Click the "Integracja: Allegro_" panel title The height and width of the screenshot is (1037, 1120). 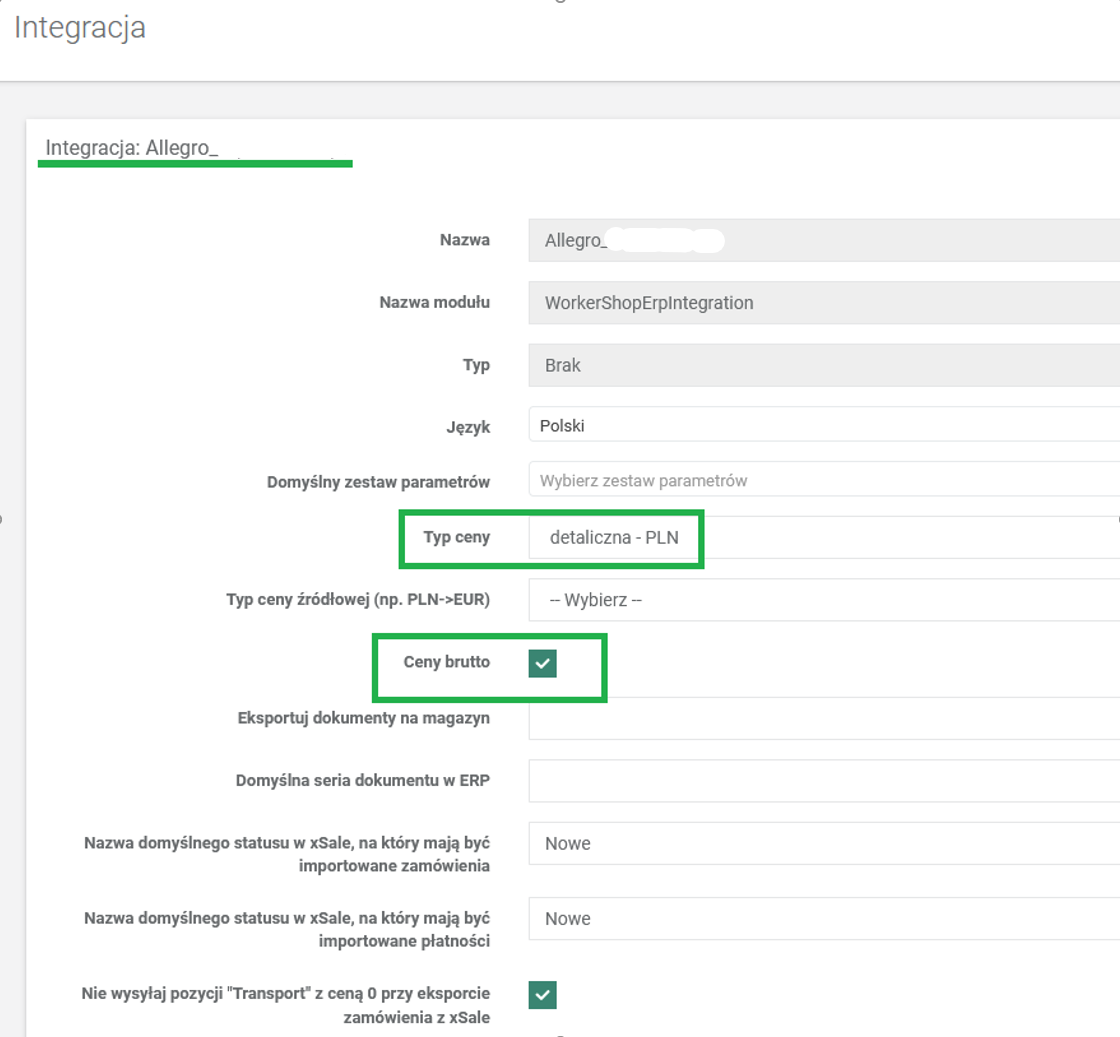point(131,148)
